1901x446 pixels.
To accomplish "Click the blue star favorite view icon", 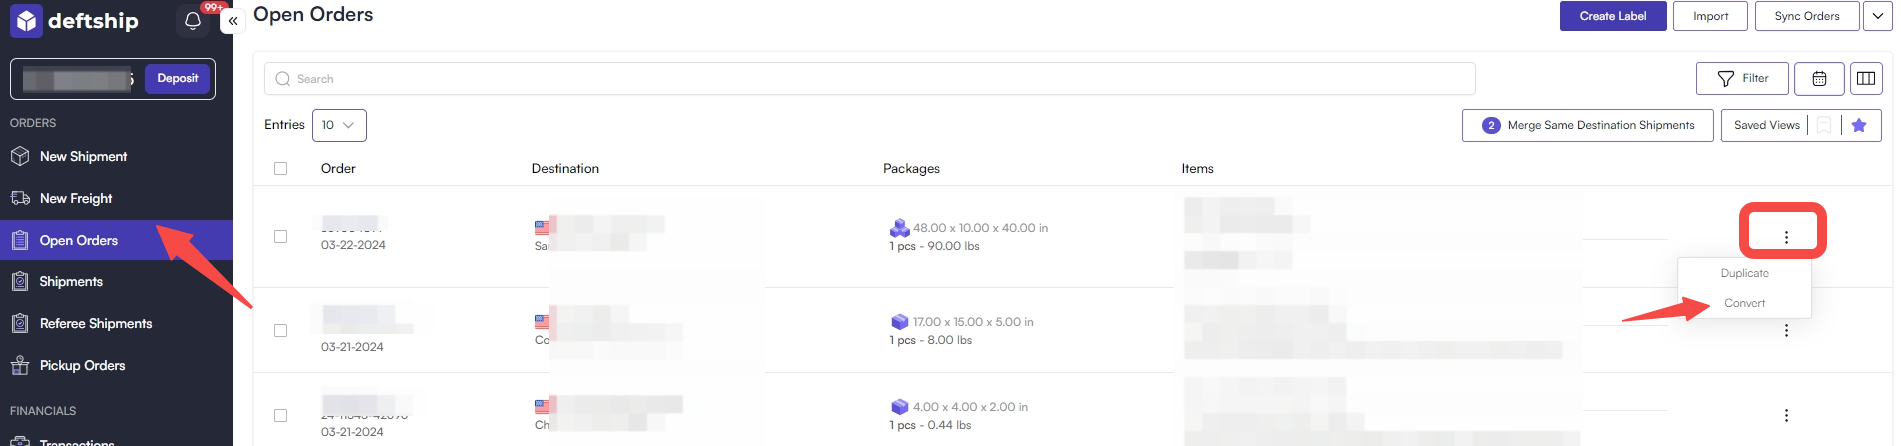I will coord(1859,125).
